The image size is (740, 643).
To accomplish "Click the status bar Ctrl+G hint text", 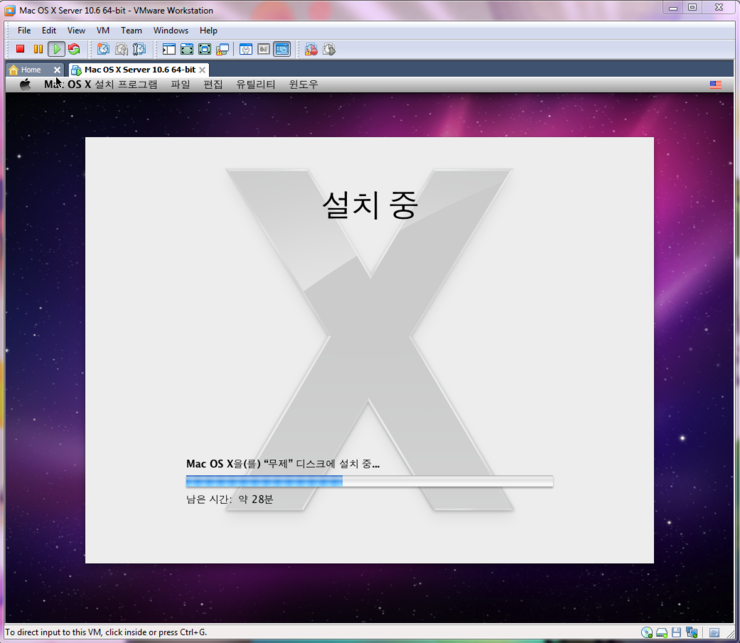I will tap(106, 632).
